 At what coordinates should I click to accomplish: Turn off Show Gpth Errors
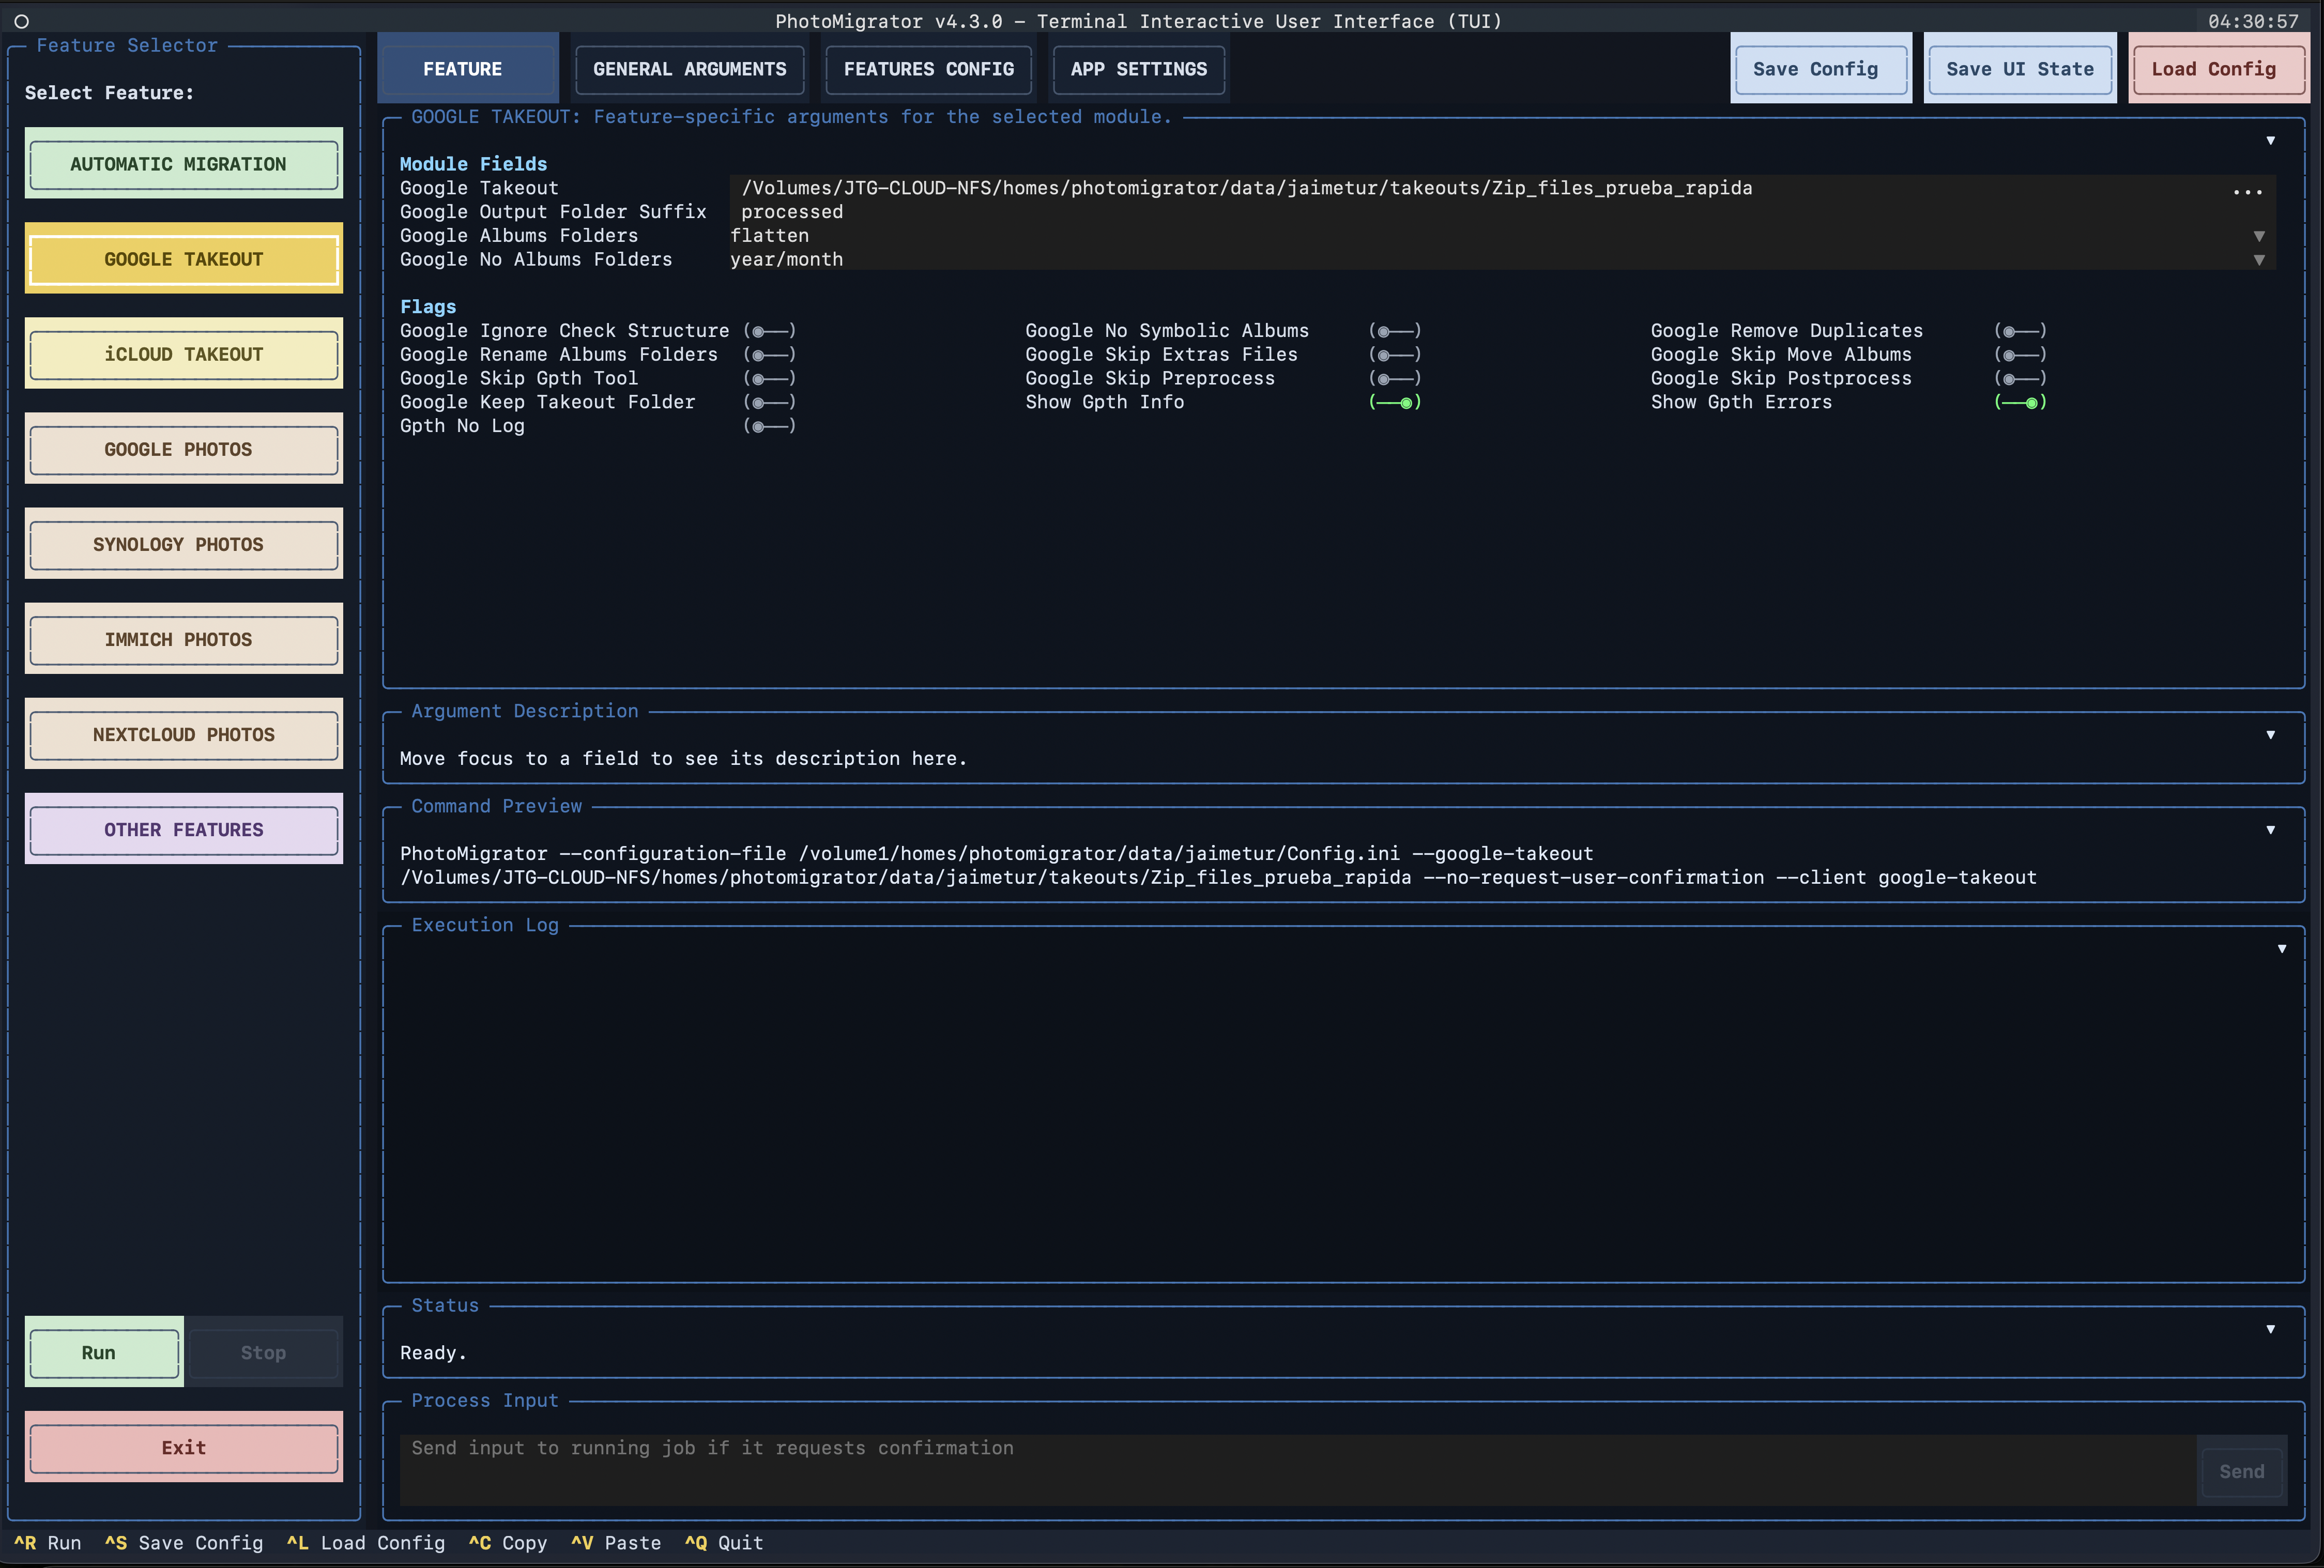point(2020,403)
